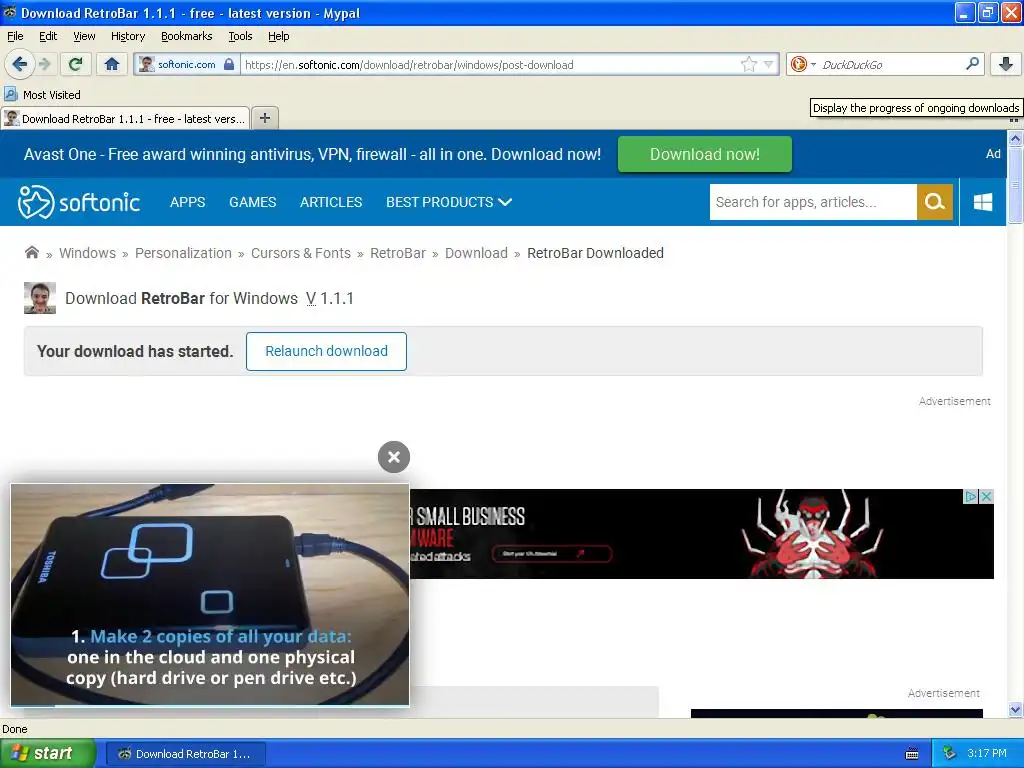
Task: Click the Forward arrow button
Action: 45,64
